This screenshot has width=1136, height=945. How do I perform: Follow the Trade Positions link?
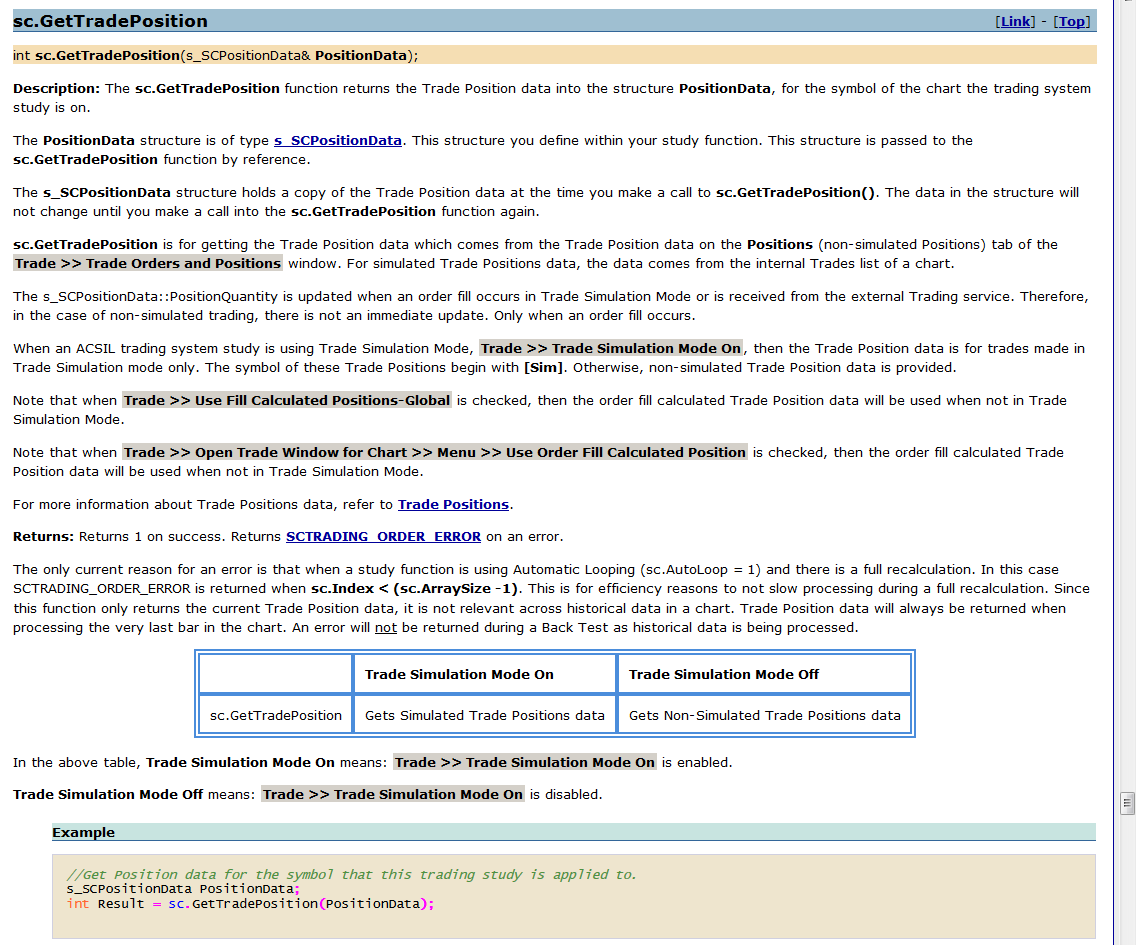(x=454, y=504)
